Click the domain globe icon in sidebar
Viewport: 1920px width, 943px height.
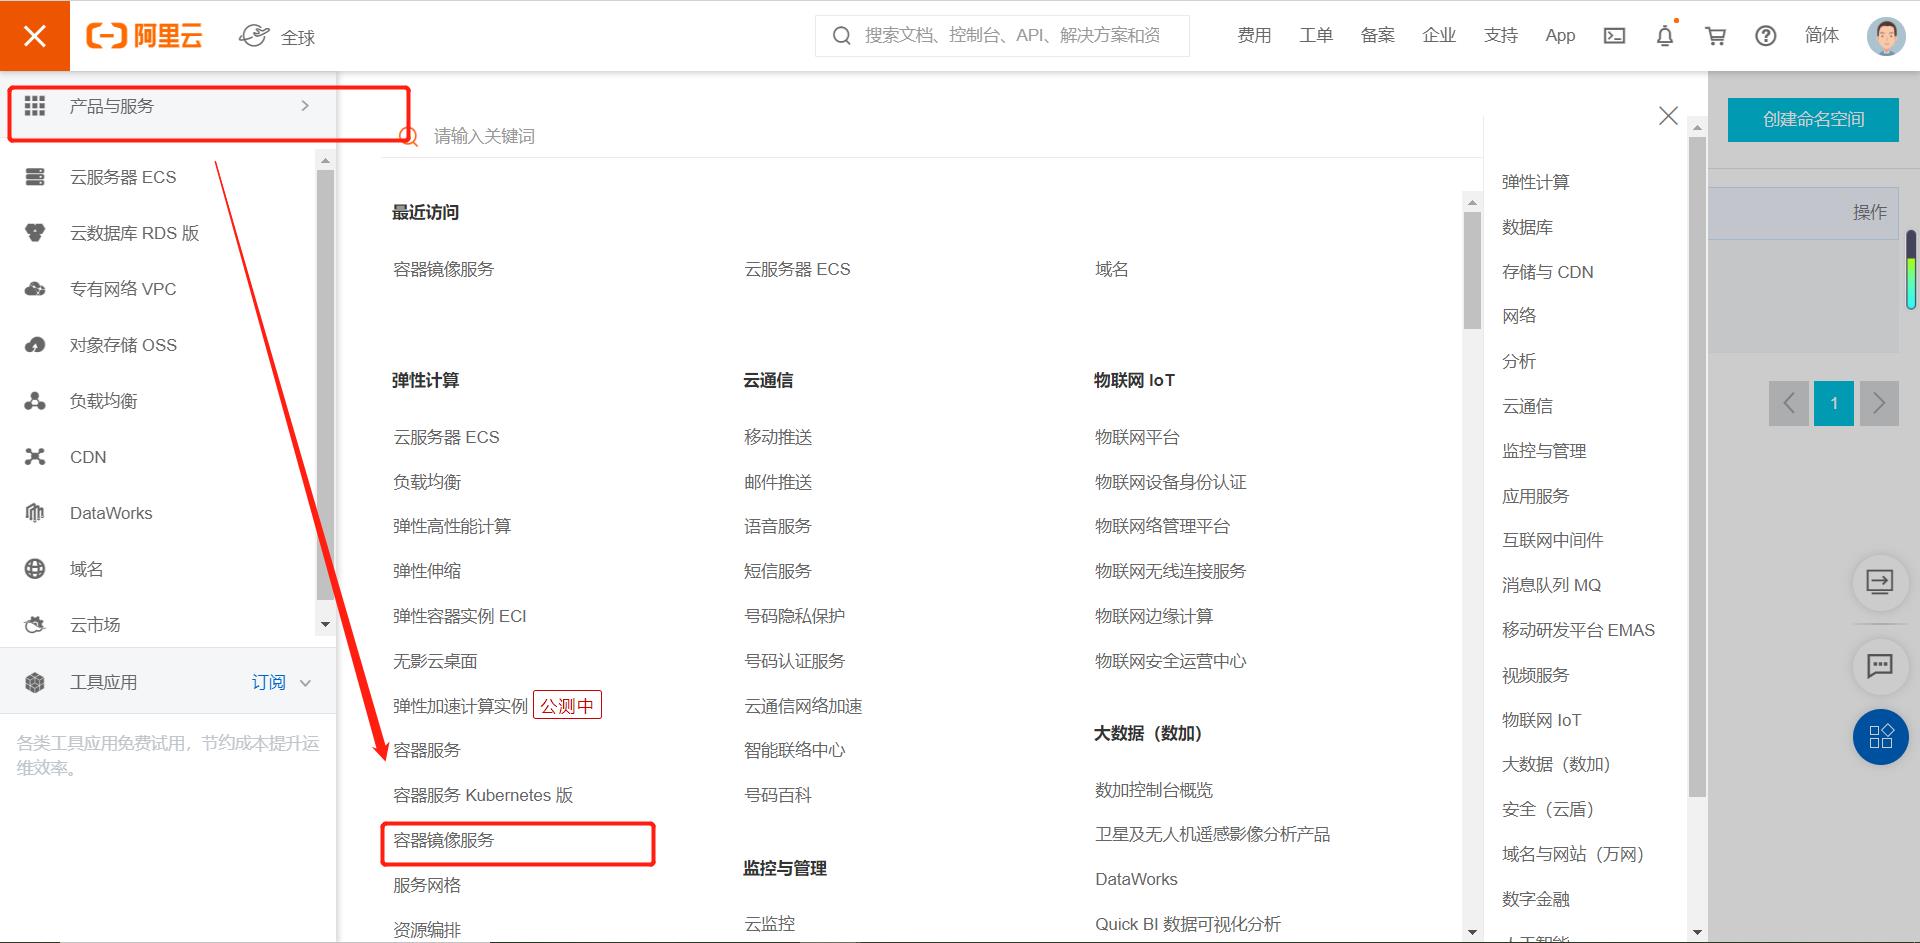(35, 569)
